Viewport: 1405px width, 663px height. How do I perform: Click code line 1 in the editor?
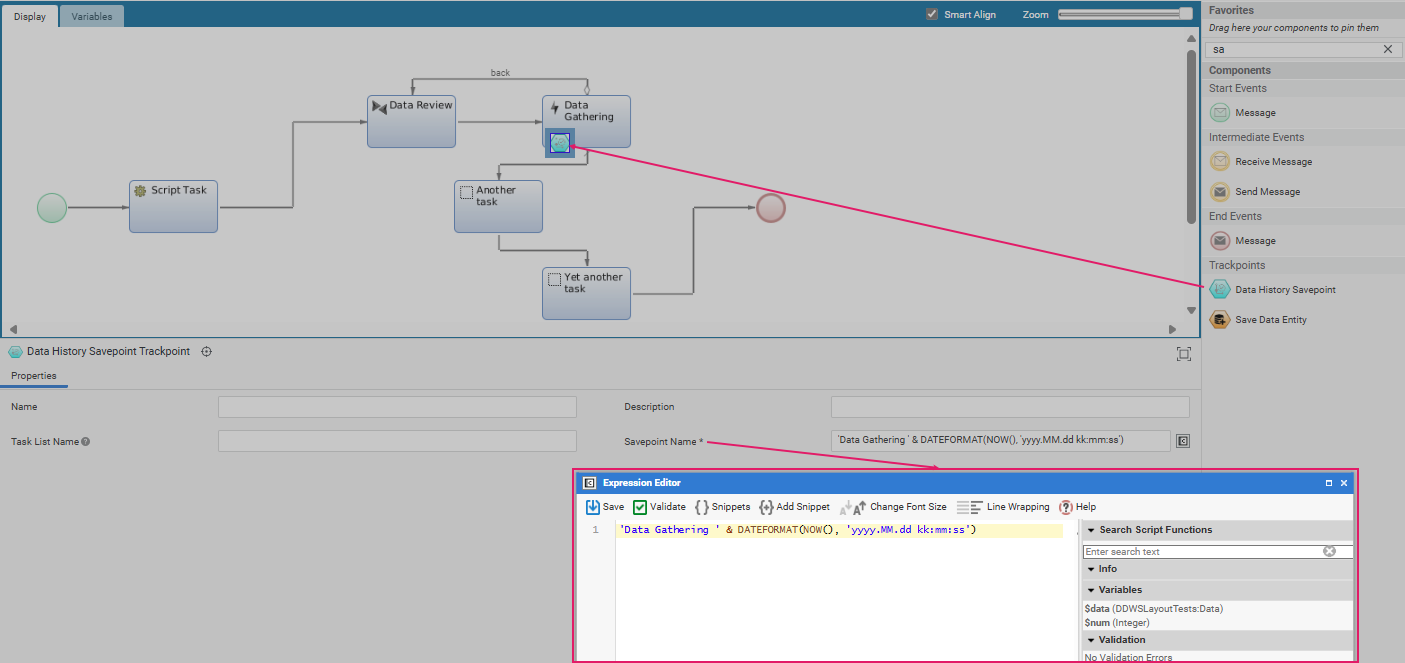click(x=840, y=530)
